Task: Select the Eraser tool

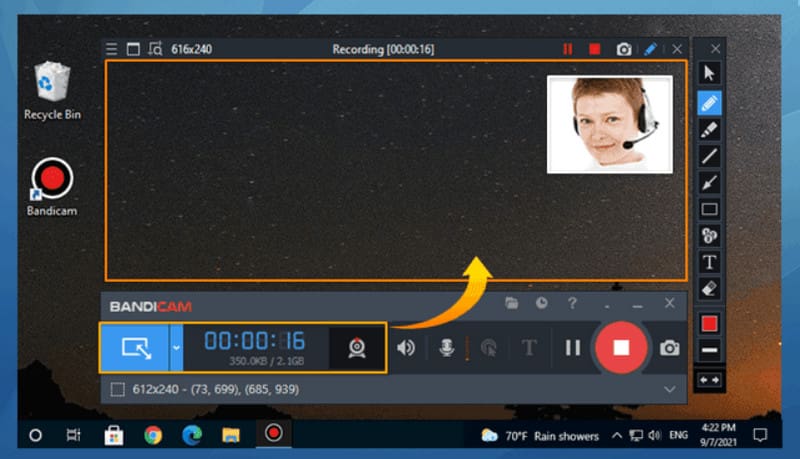Action: [x=709, y=289]
